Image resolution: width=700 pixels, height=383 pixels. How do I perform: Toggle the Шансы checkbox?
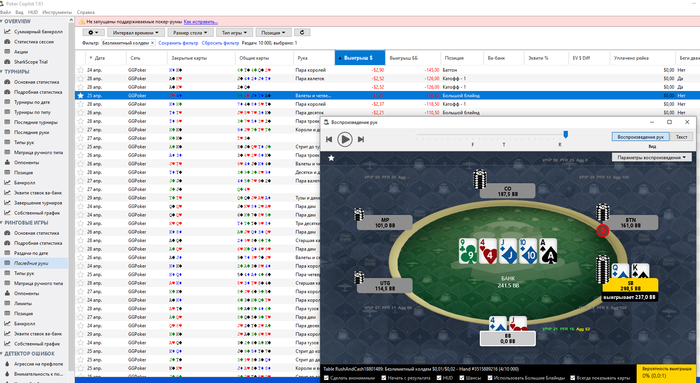pyautogui.click(x=462, y=378)
